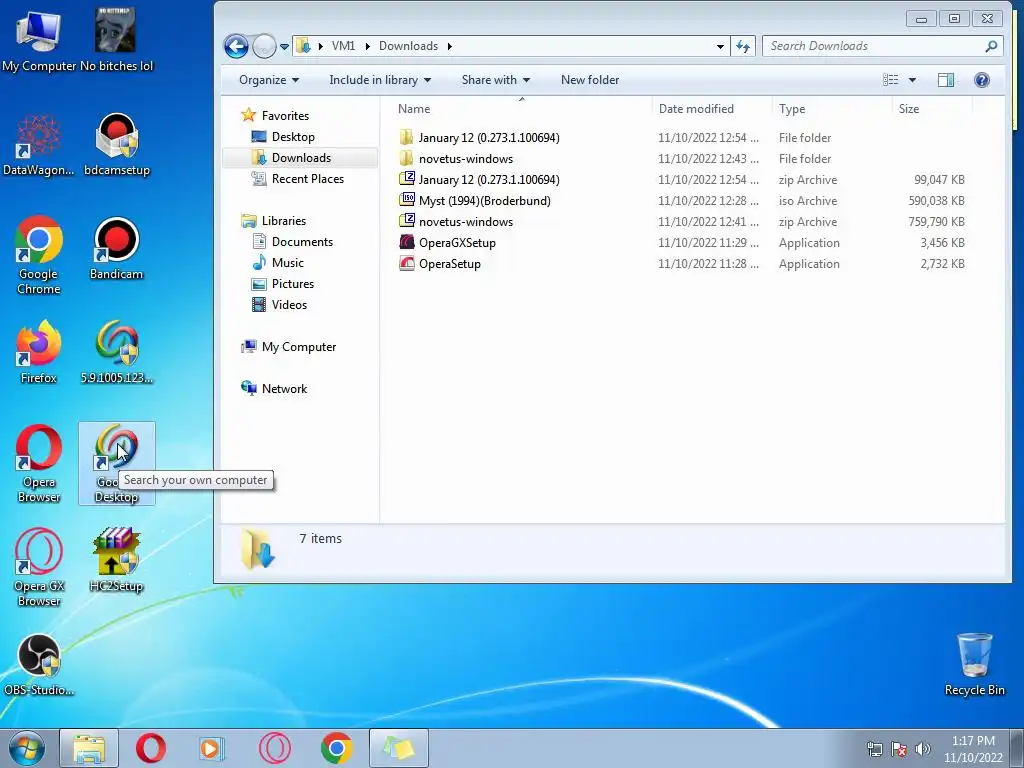Launch Chrome from the taskbar
1024x768 pixels.
(x=337, y=748)
